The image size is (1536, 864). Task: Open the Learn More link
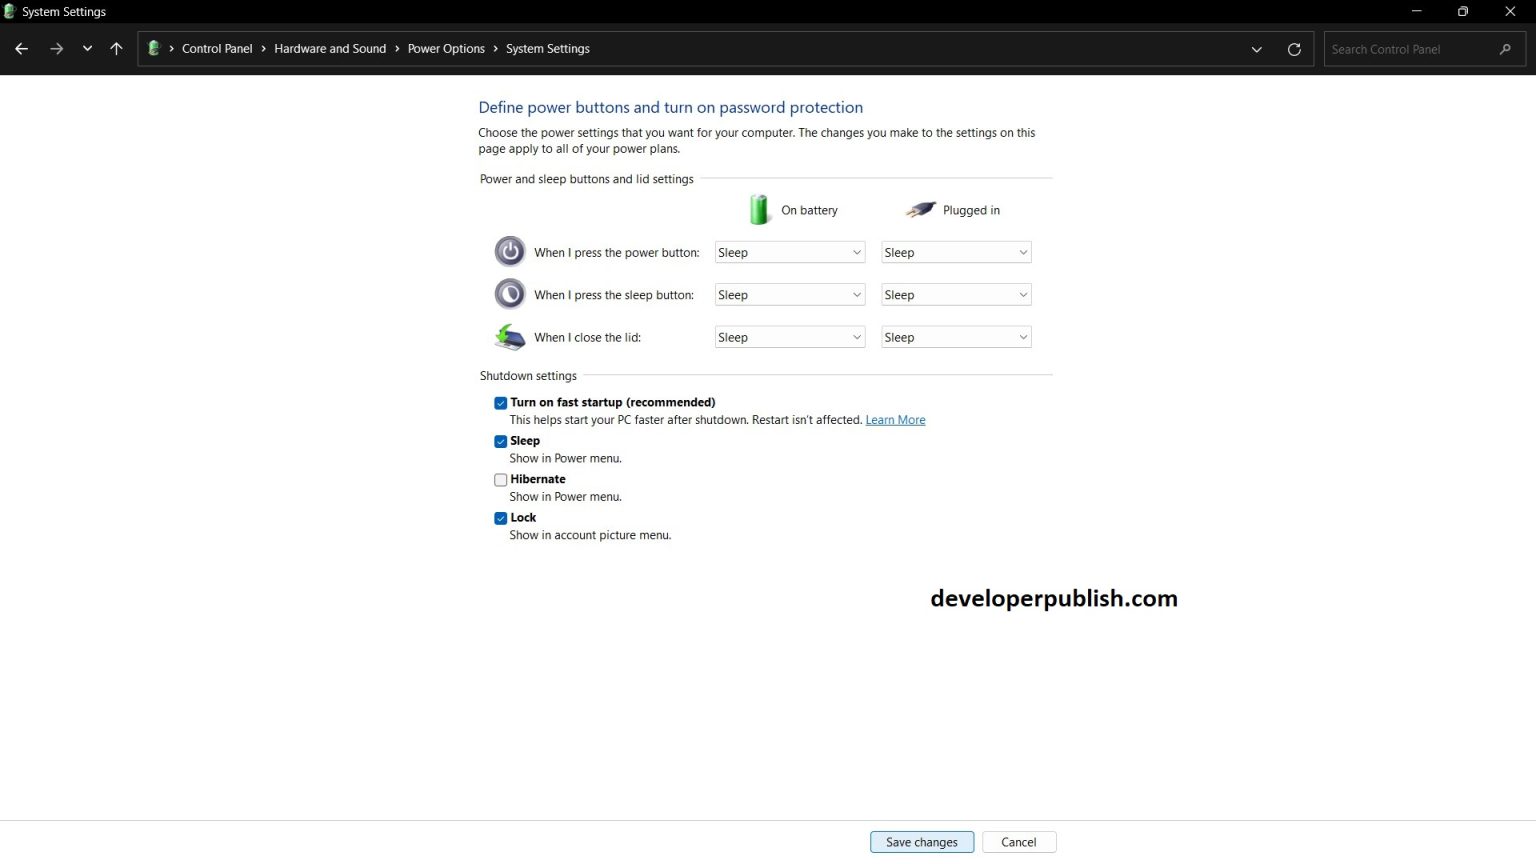point(894,419)
